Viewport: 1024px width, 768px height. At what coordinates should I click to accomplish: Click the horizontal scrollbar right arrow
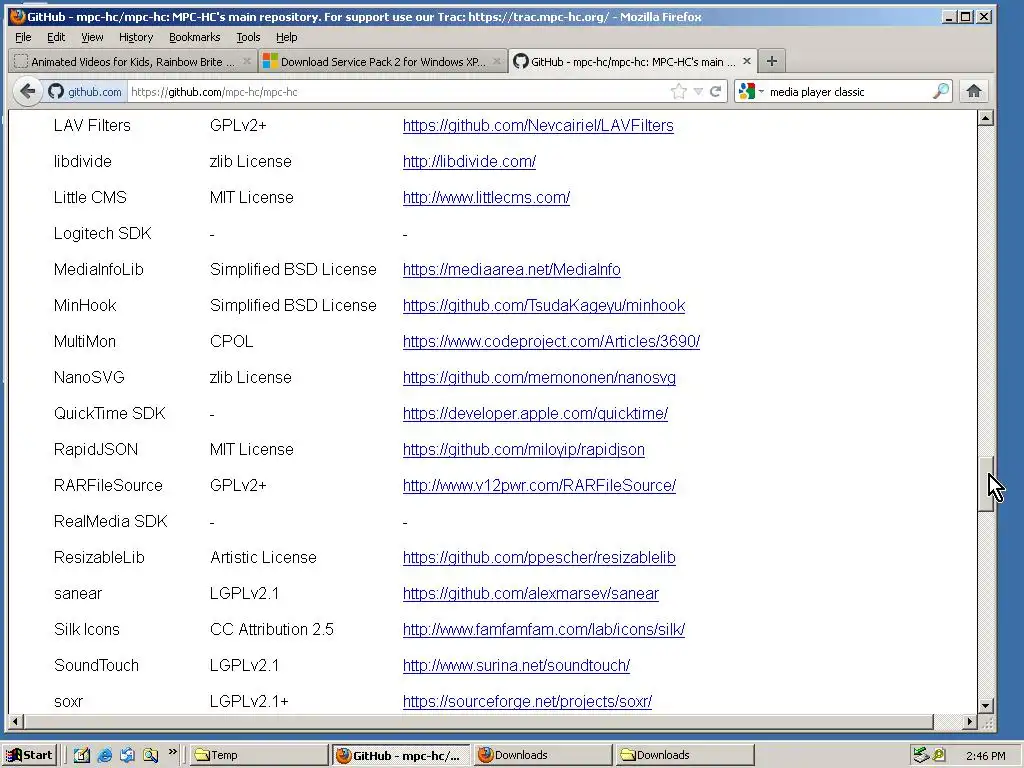point(970,722)
